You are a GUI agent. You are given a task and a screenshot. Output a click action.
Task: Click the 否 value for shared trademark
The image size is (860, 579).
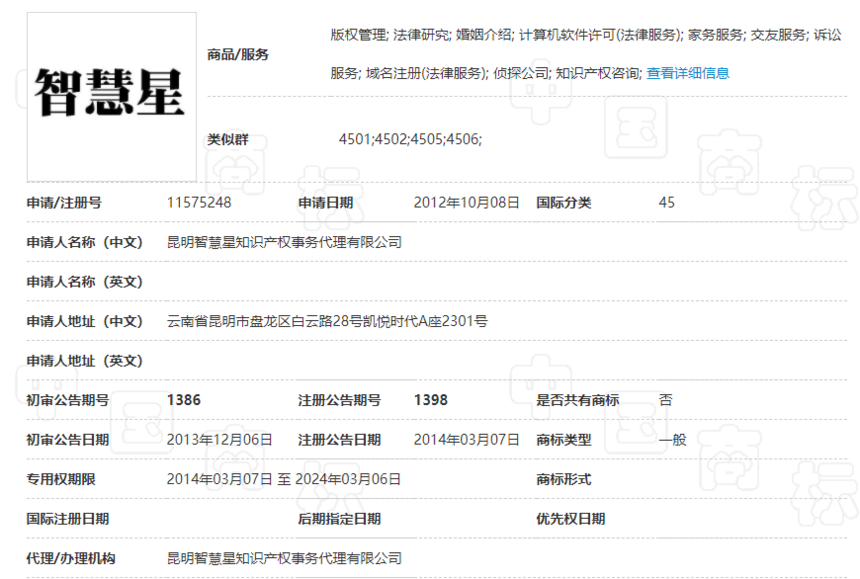pyautogui.click(x=665, y=400)
